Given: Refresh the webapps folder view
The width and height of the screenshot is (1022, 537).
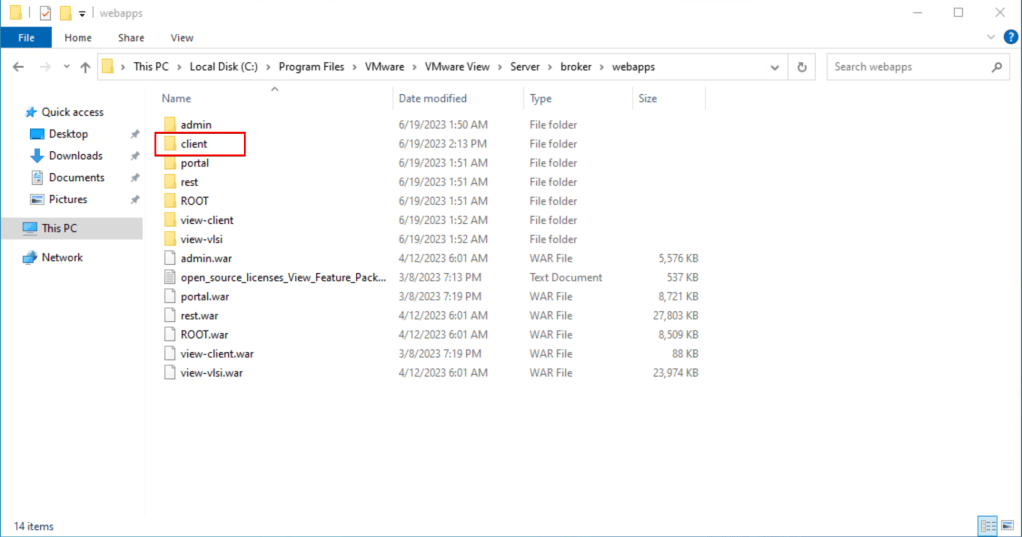Looking at the screenshot, I should (802, 67).
